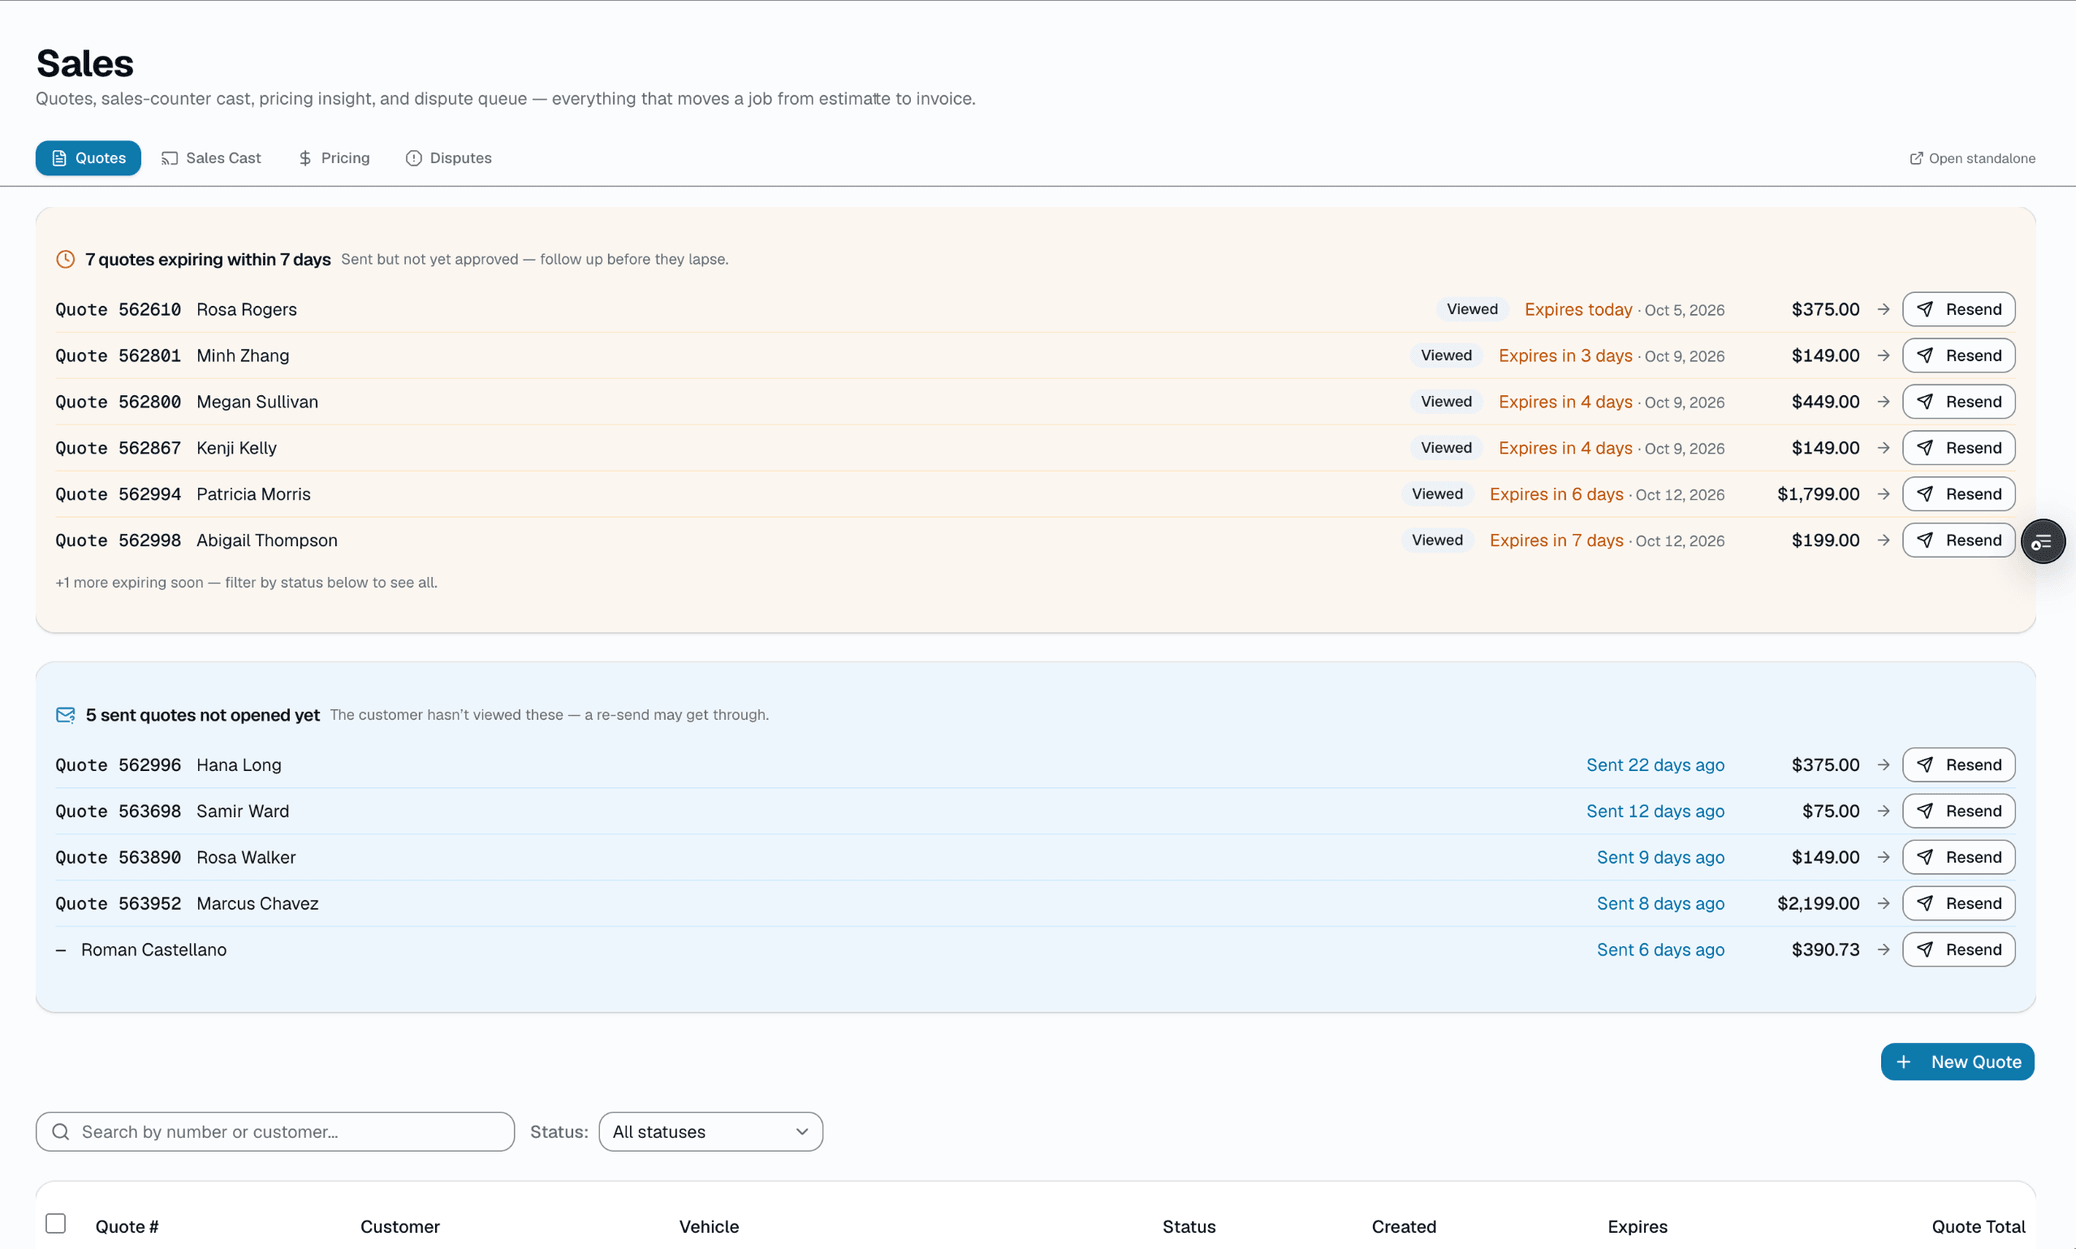This screenshot has height=1249, width=2076.
Task: Resend quote 563698 to Samir Ward
Action: (1958, 811)
